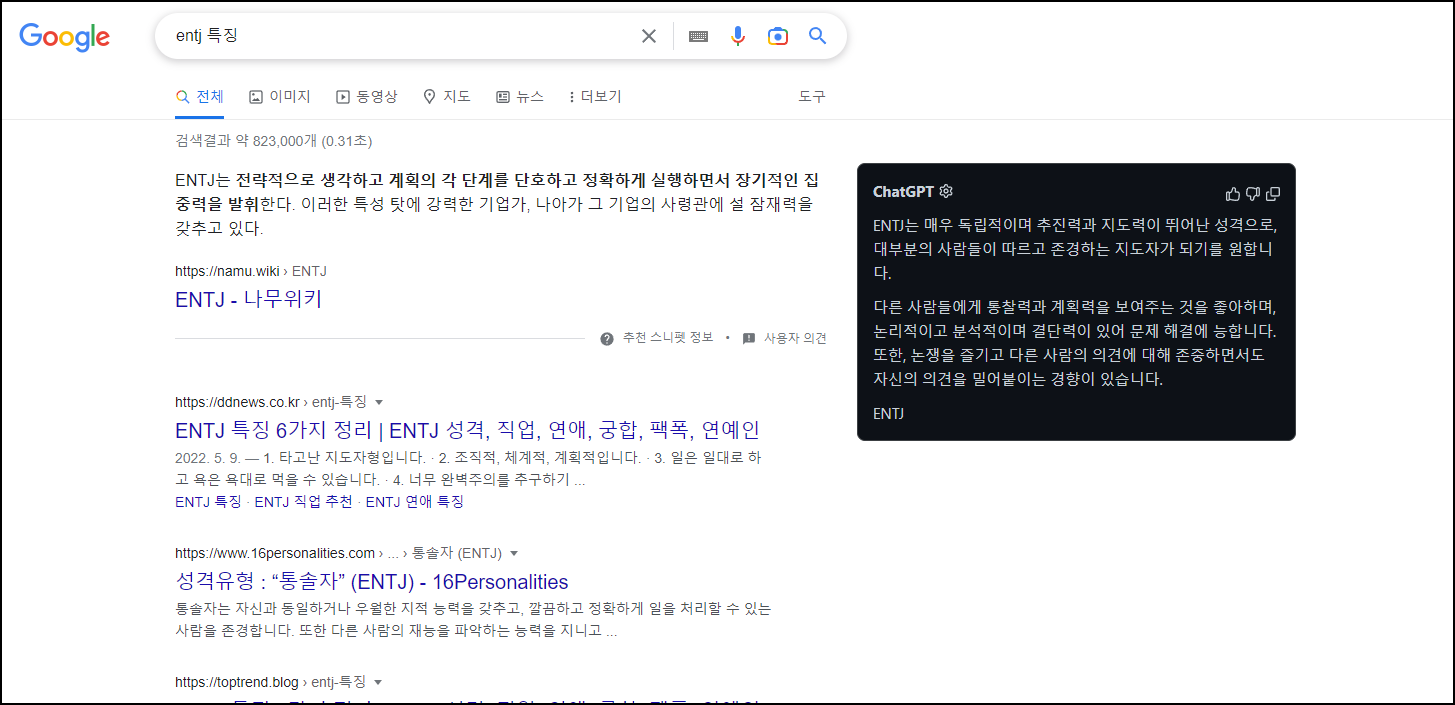Expand the ddnews.co.kr result options arrow

tap(379, 402)
